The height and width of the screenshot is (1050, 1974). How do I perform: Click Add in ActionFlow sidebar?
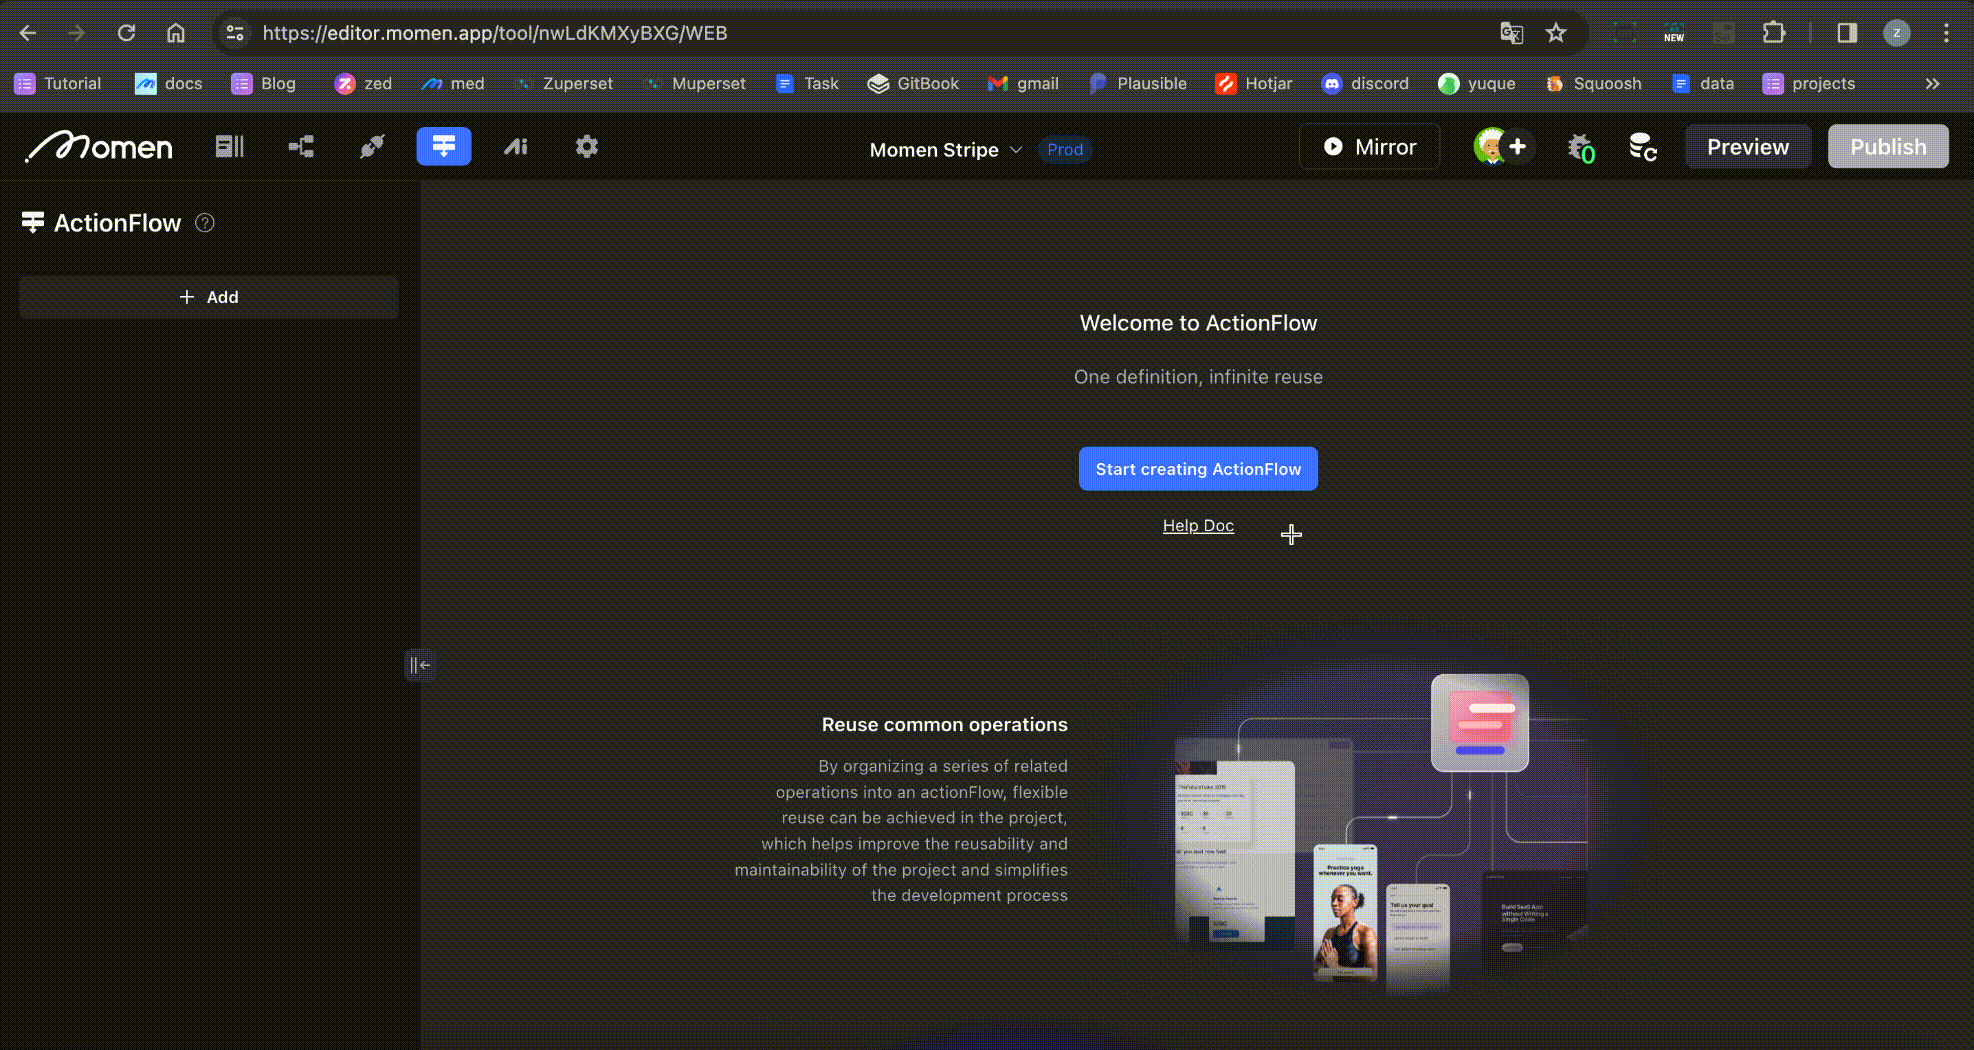click(x=208, y=297)
